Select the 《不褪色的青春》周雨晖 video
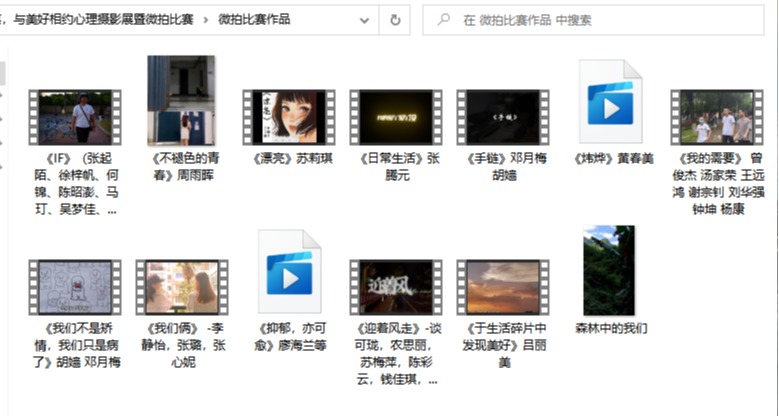 point(181,101)
